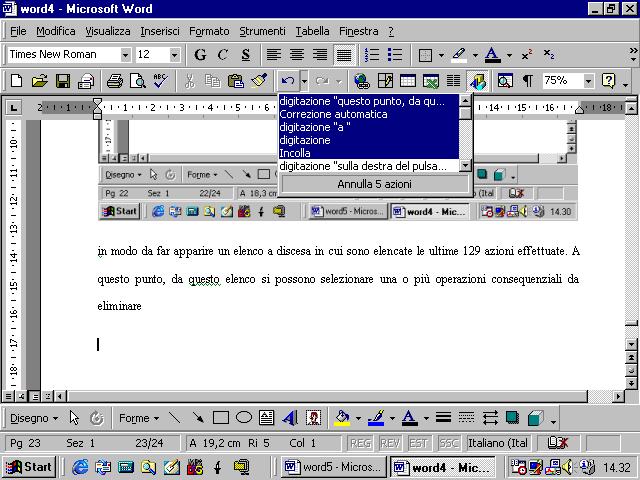This screenshot has height=480, width=640.
Task: Open the 75% zoom dropdown
Action: tap(588, 81)
